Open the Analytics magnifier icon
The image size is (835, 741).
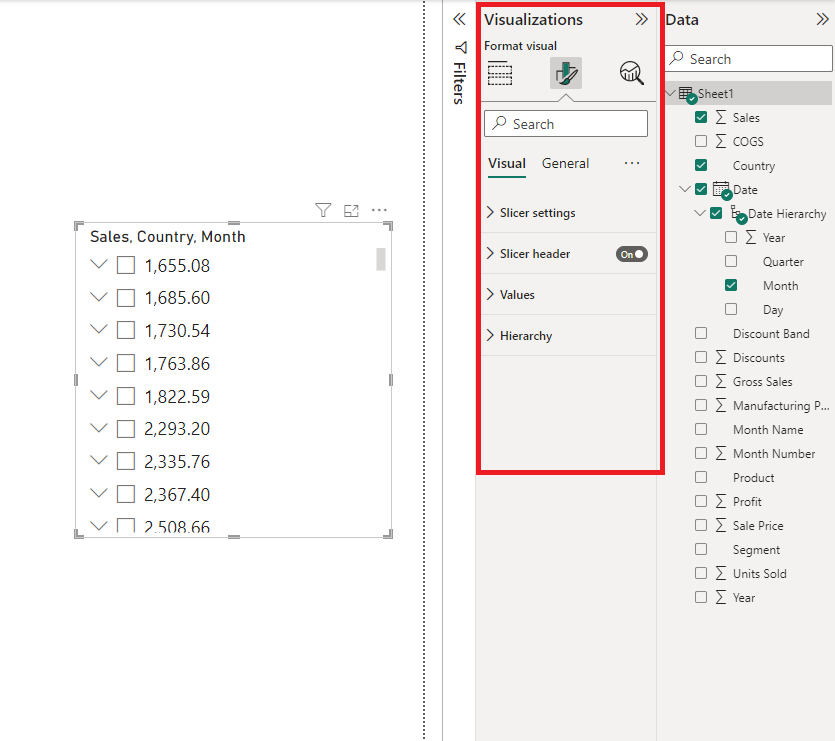point(631,73)
